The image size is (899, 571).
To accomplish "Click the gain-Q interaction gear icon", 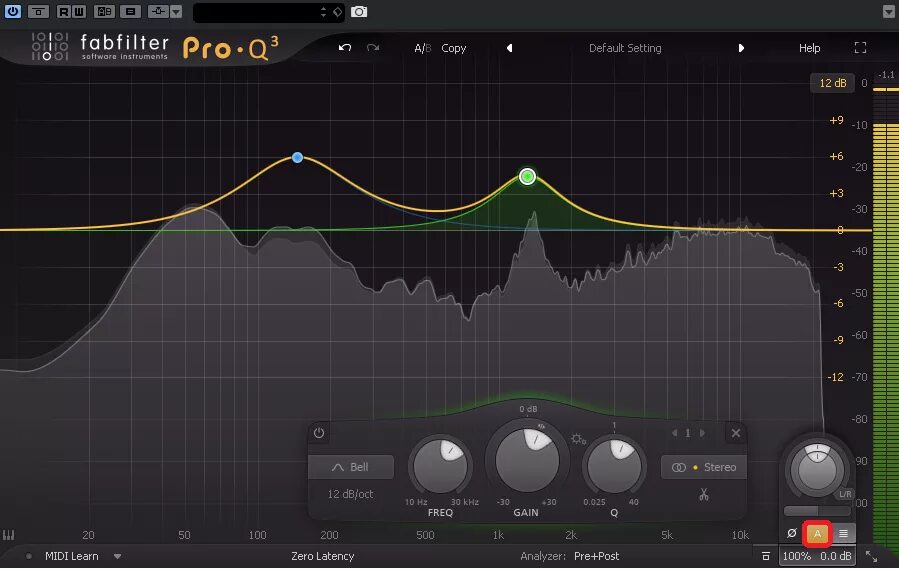I will (578, 439).
